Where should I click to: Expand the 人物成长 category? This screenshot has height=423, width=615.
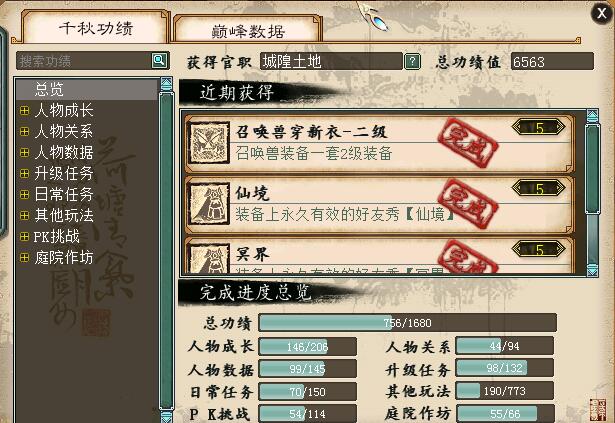[x=24, y=111]
